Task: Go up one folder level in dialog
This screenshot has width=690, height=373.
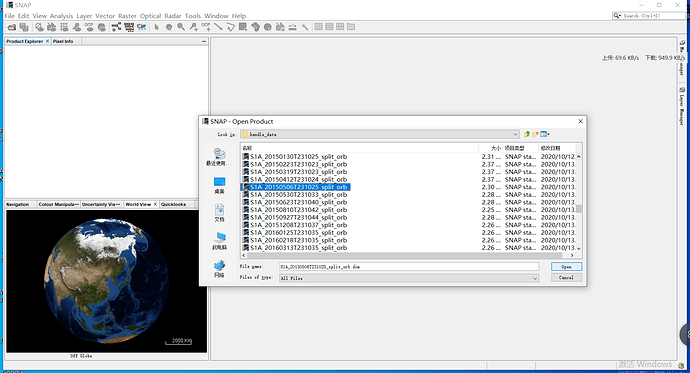Action: coord(527,134)
